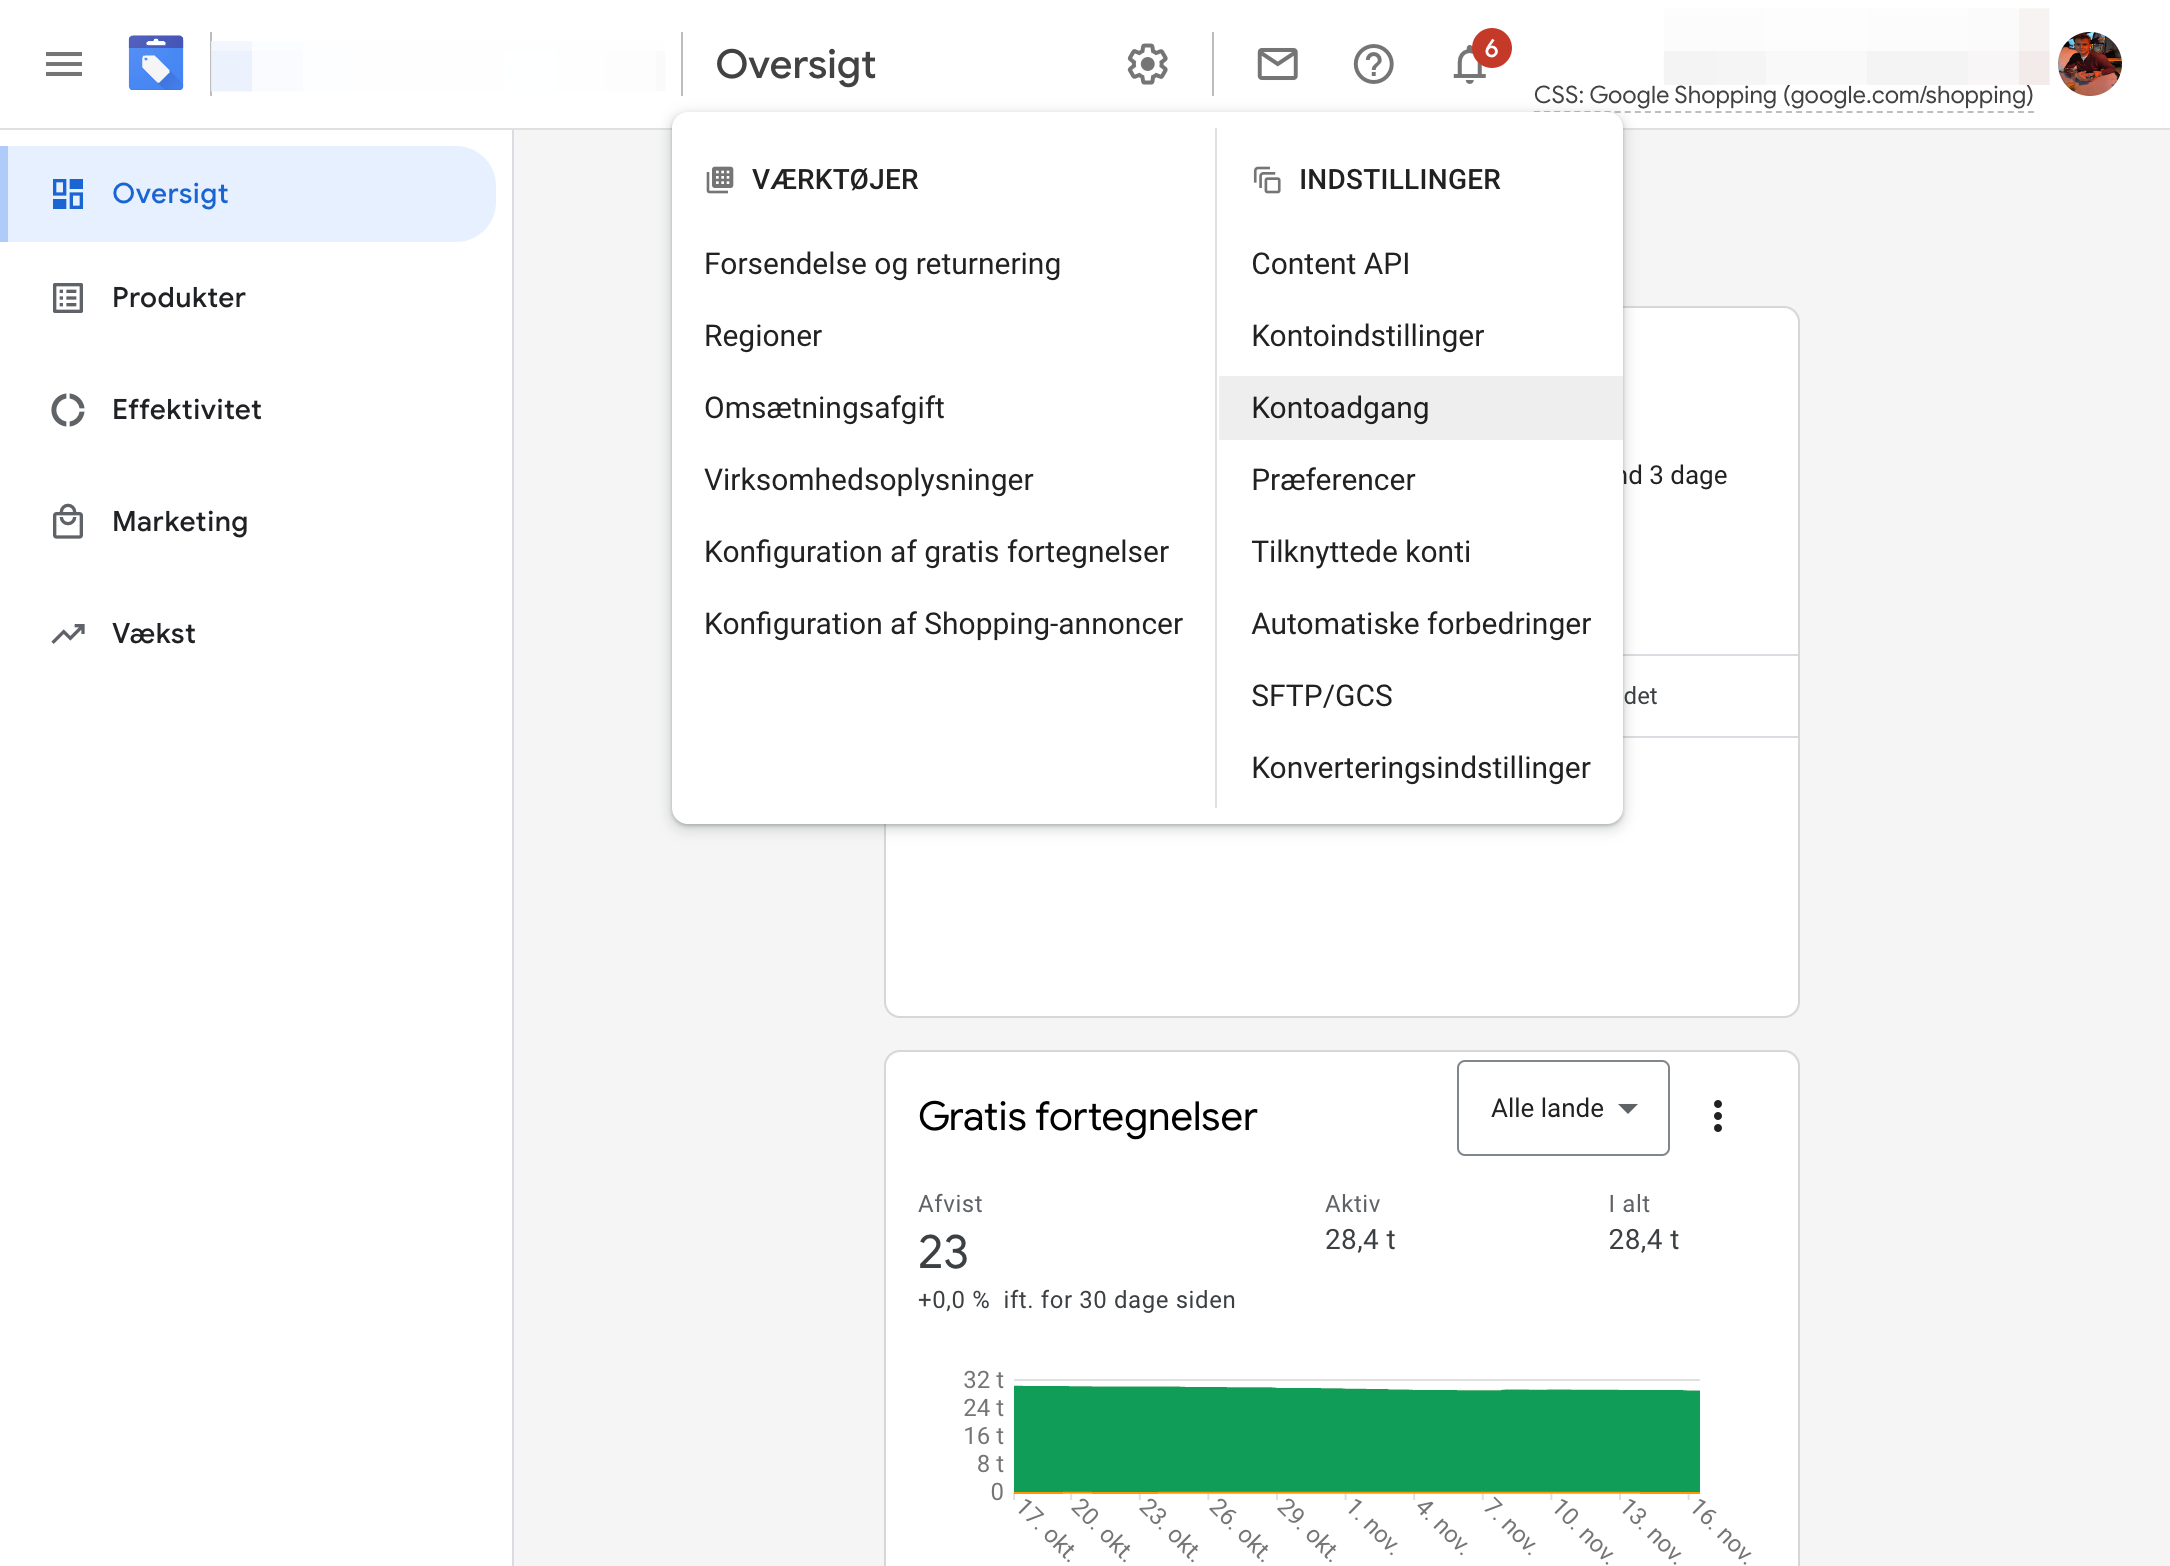The image size is (2170, 1566).
Task: Select Forsendelse og returnering
Action: tap(882, 264)
